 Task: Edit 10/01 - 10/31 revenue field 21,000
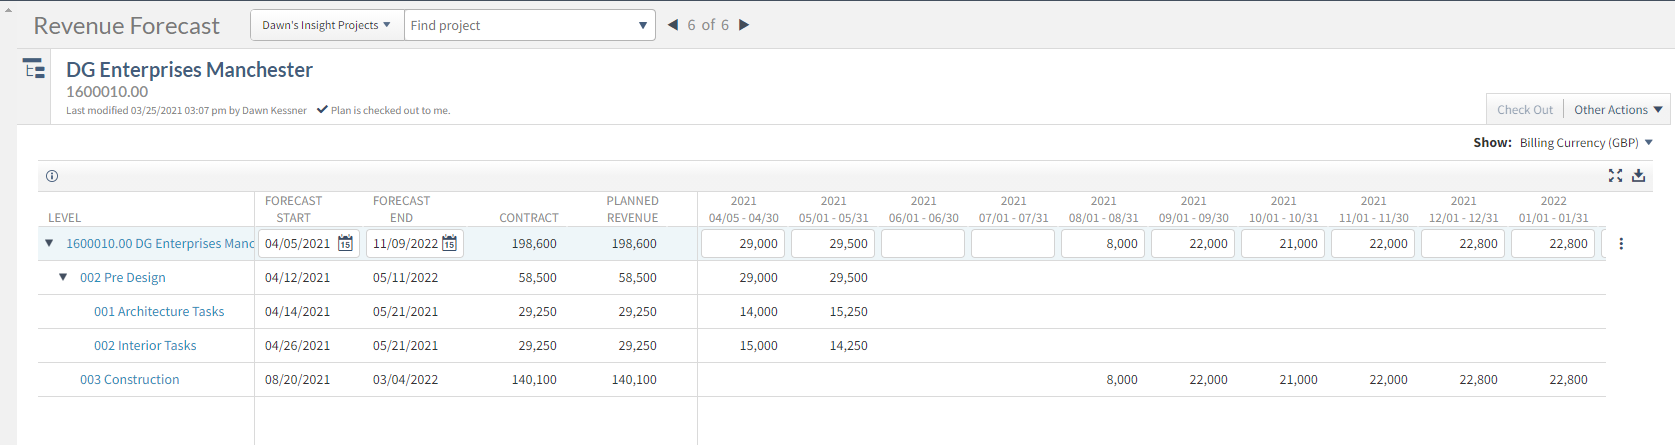point(1283,244)
